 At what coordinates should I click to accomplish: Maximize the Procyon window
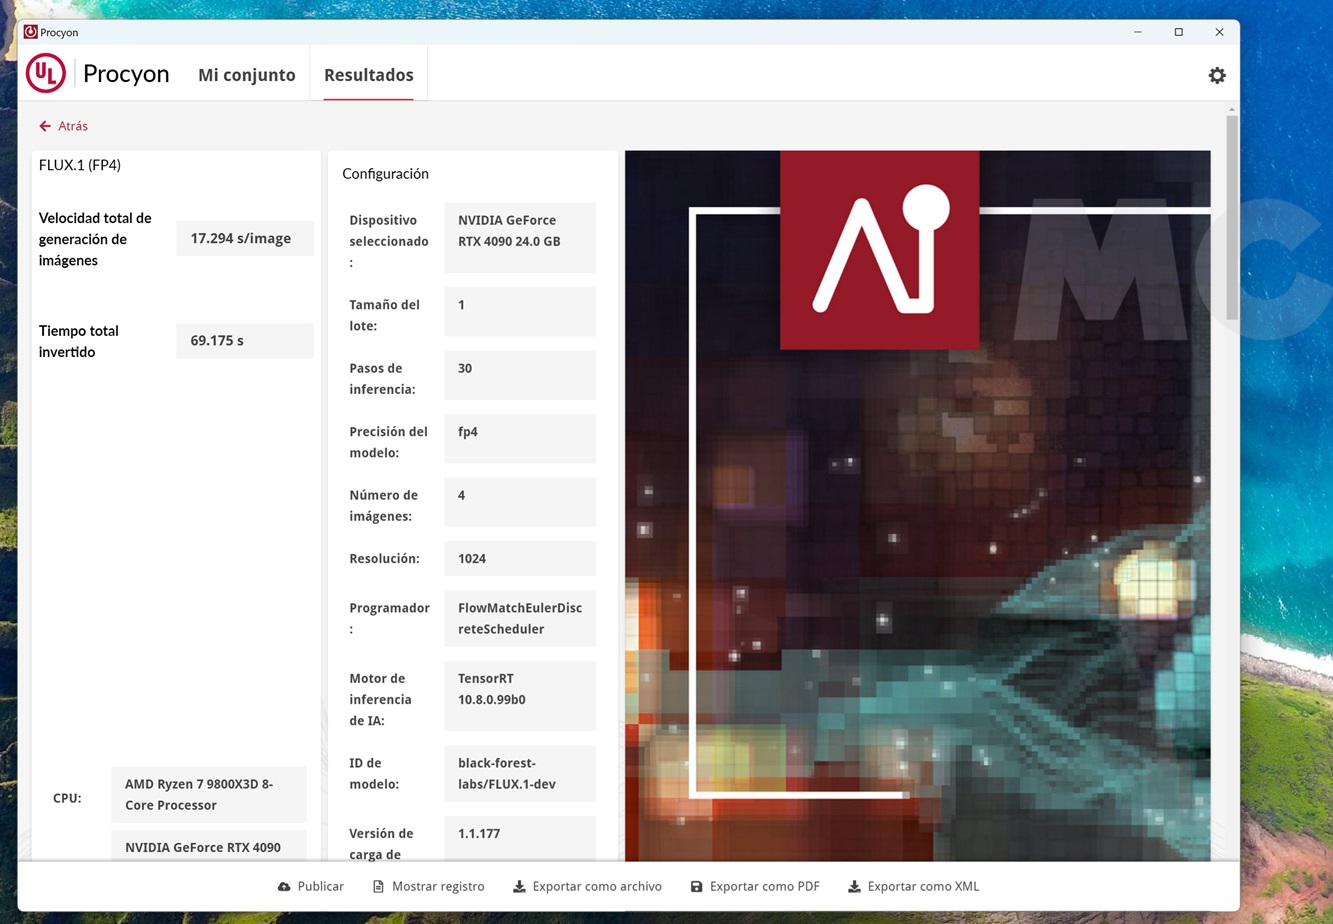click(1178, 32)
